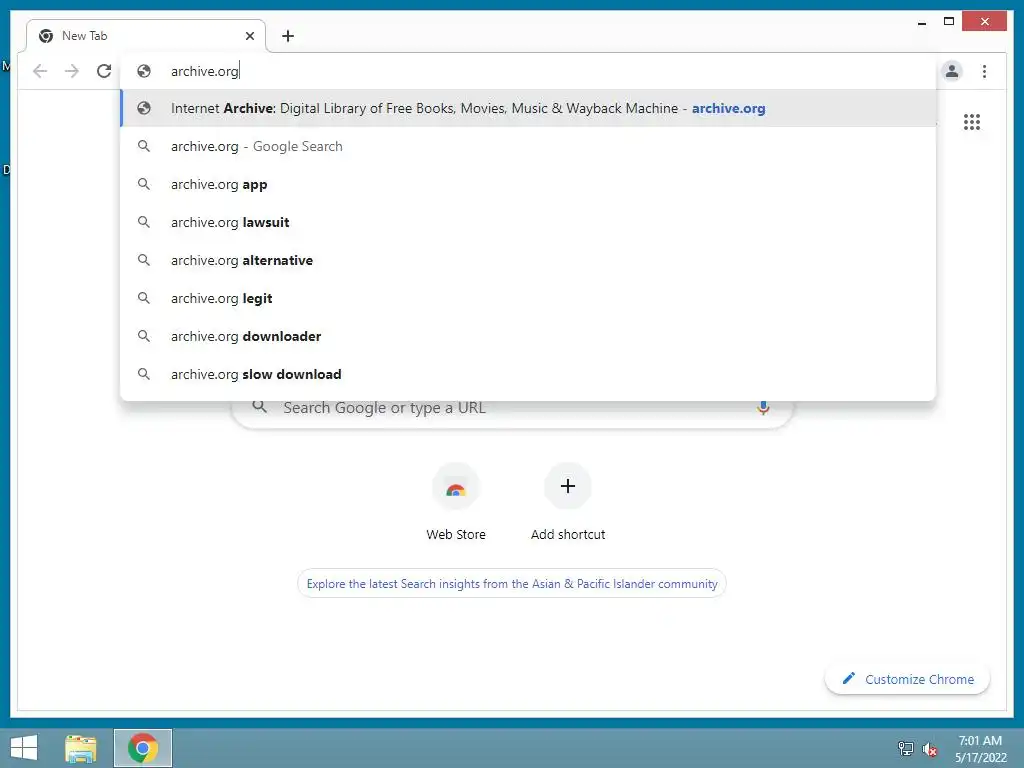Image resolution: width=1024 pixels, height=768 pixels.
Task: Open the Google apps grid
Action: (972, 122)
